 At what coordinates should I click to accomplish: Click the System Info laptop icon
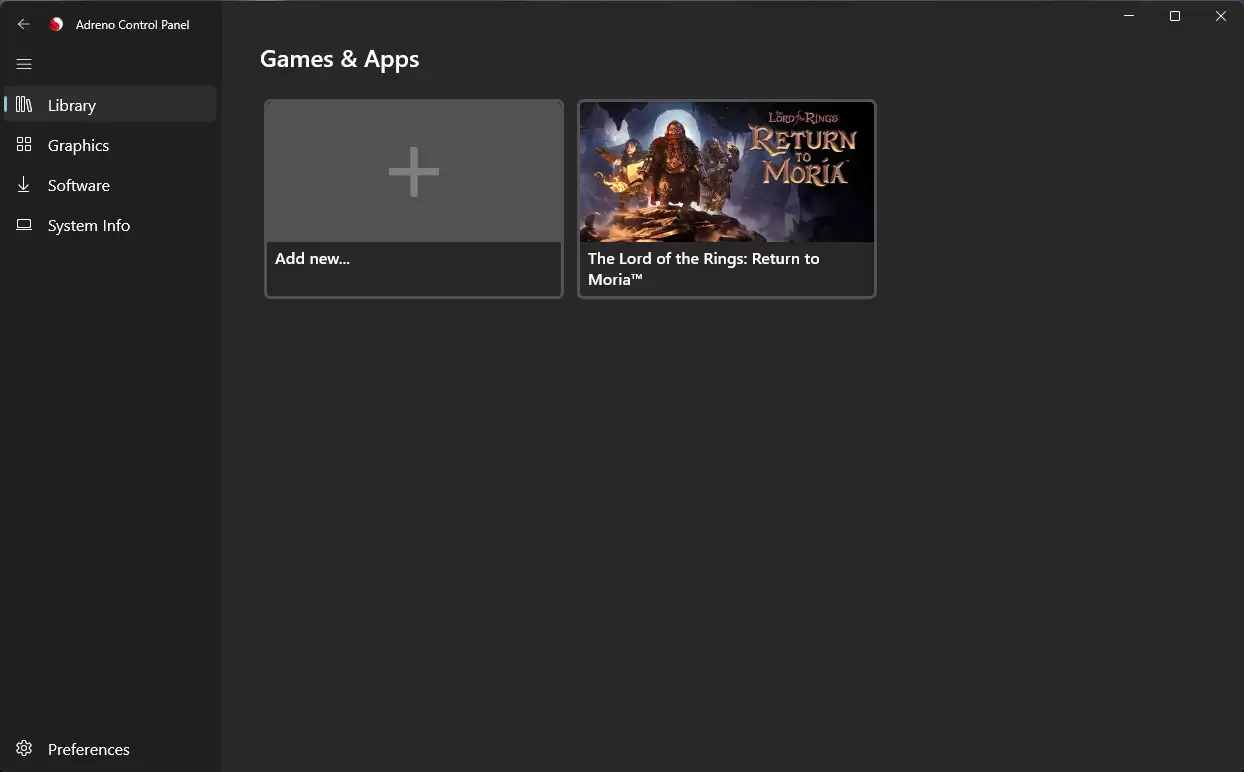tap(24, 225)
